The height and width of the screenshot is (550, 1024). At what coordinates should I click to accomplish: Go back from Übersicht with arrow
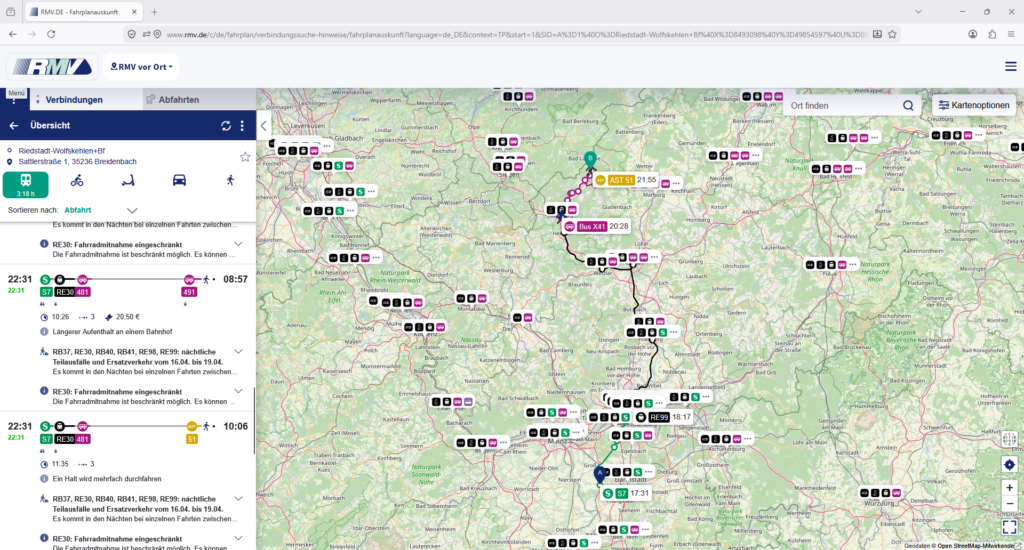(x=14, y=125)
